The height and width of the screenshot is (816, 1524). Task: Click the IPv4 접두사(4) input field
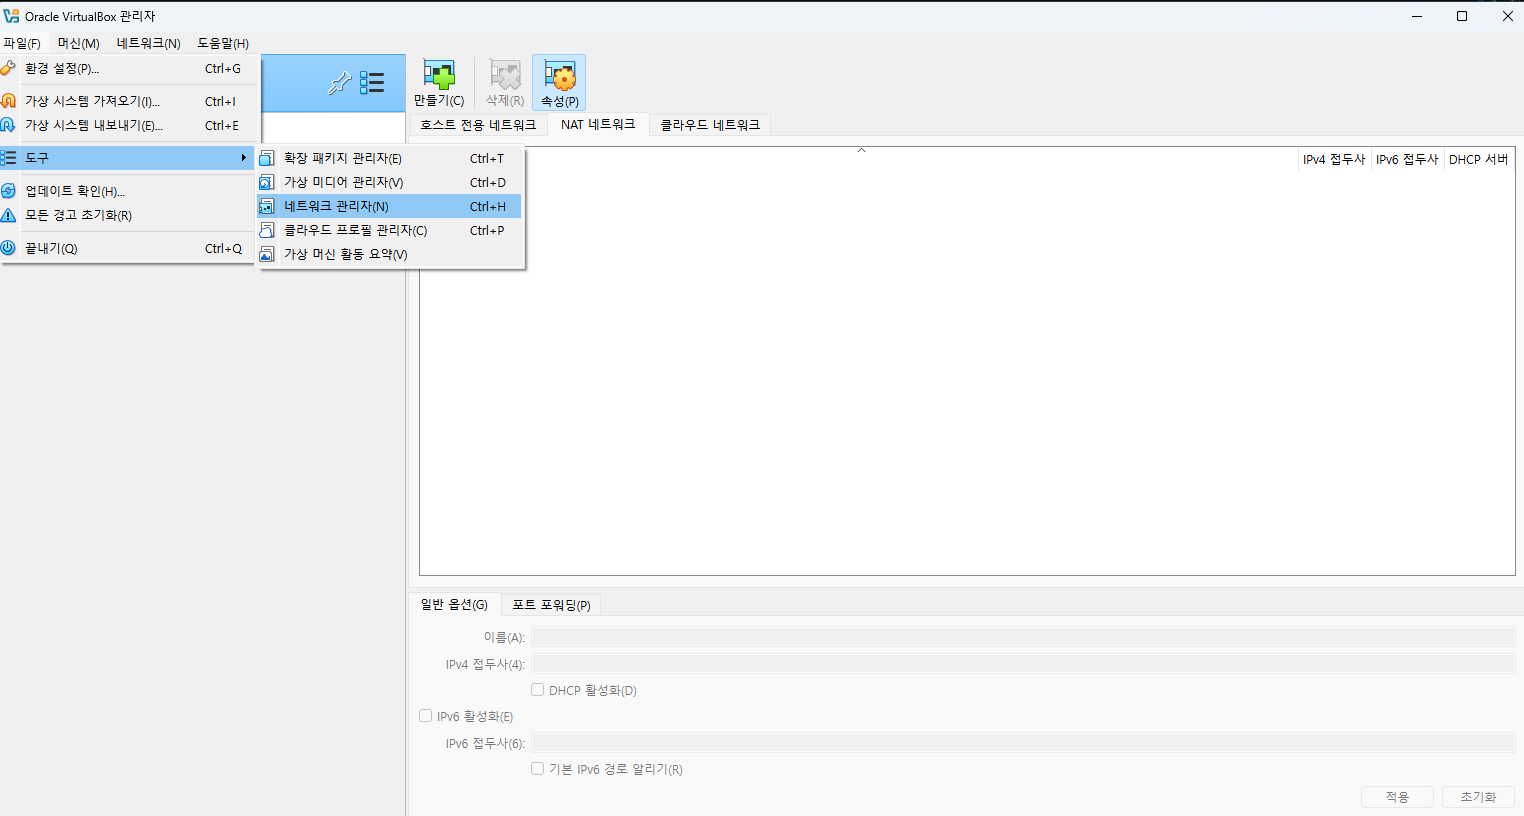(x=1023, y=664)
